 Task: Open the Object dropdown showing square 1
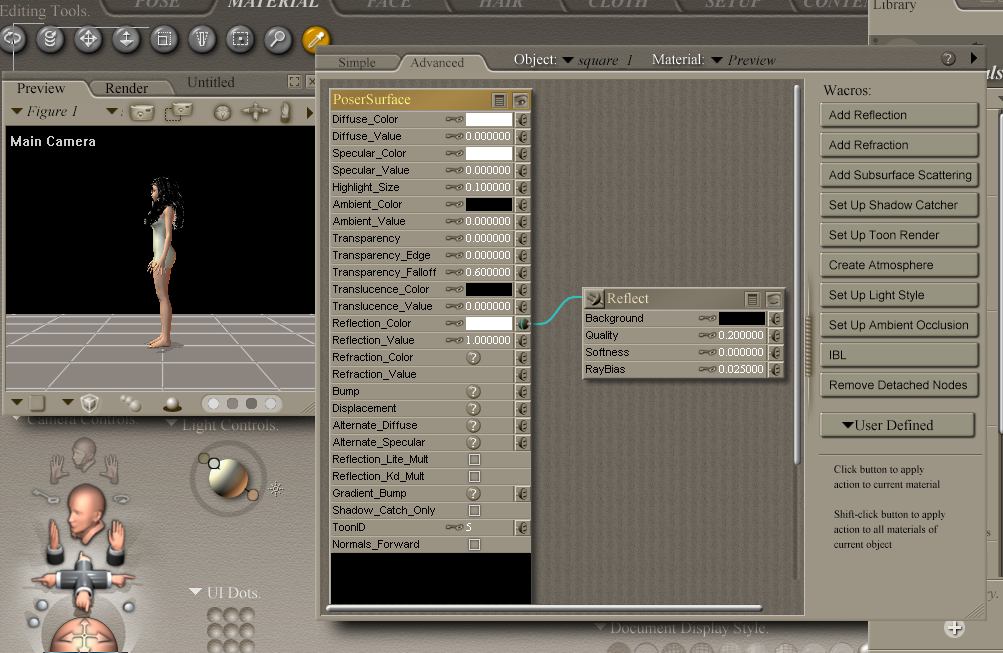pos(597,60)
